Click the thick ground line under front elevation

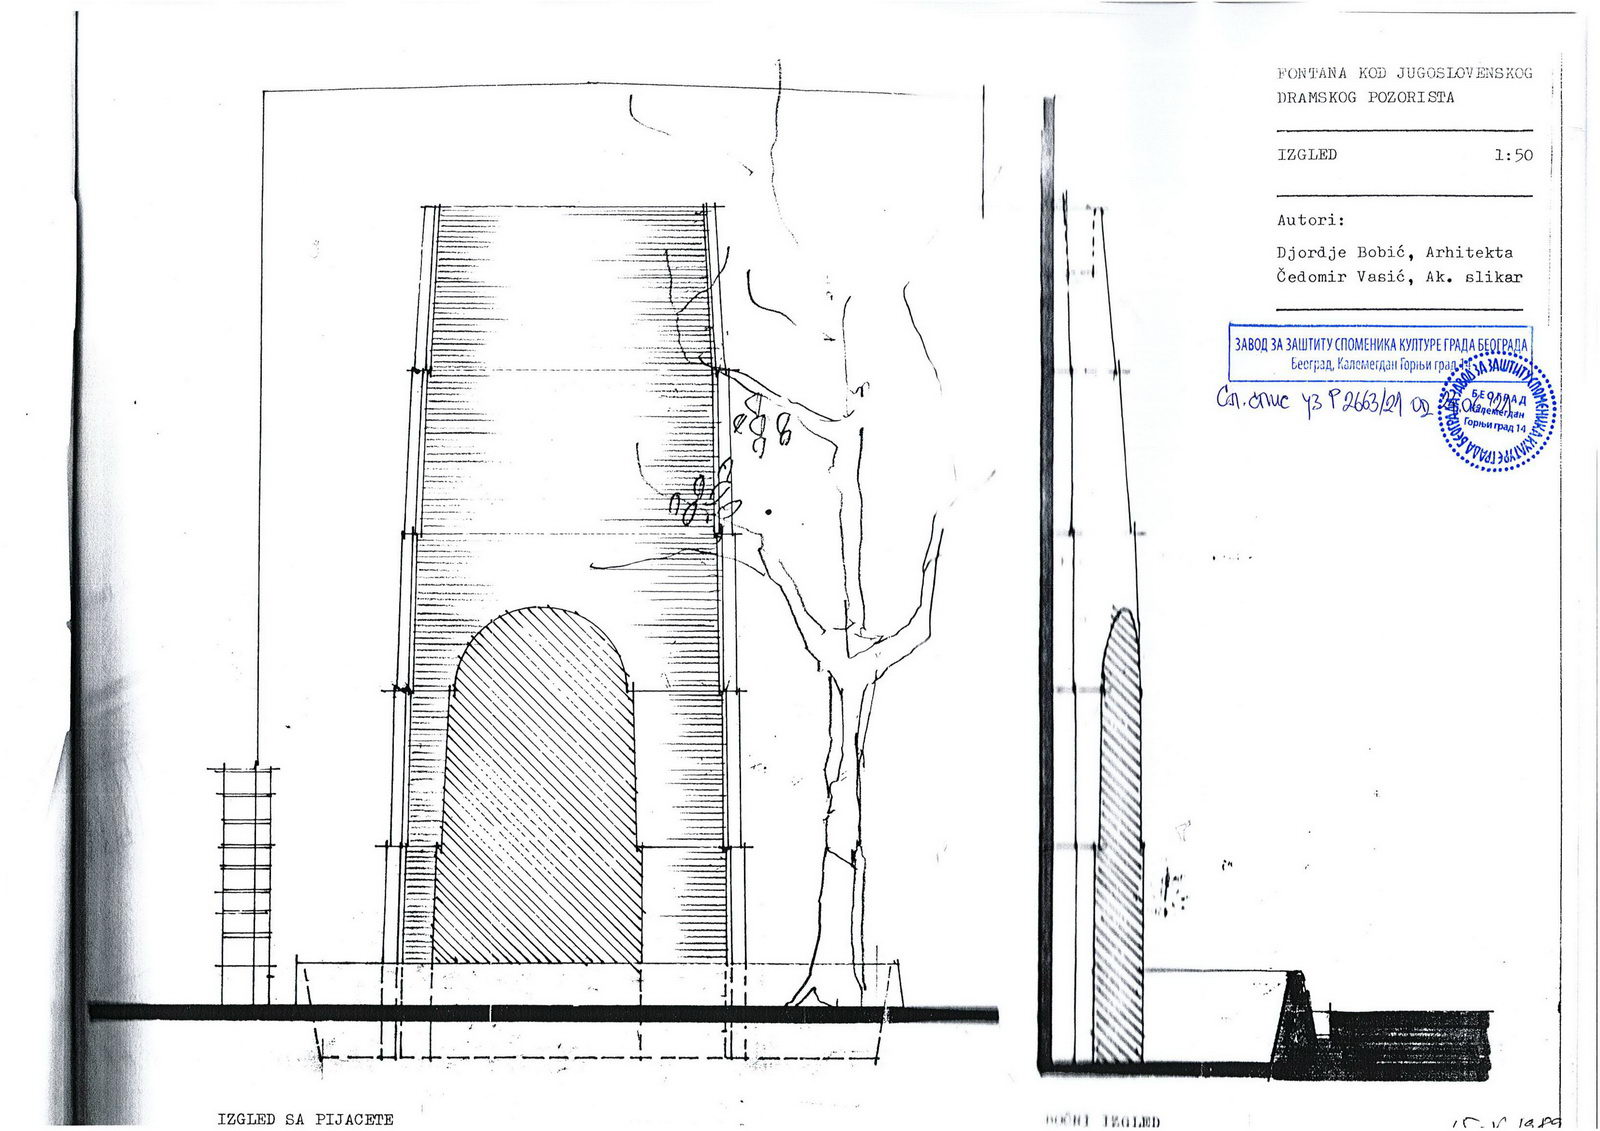tap(540, 1013)
